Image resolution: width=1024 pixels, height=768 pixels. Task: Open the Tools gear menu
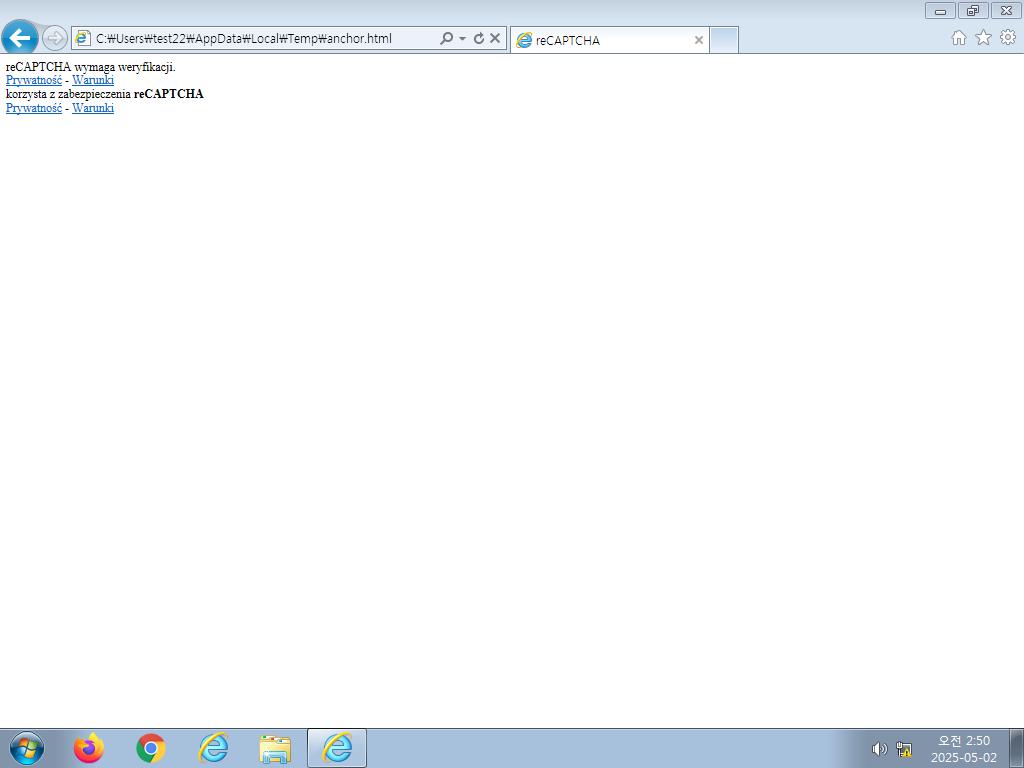[x=1008, y=38]
